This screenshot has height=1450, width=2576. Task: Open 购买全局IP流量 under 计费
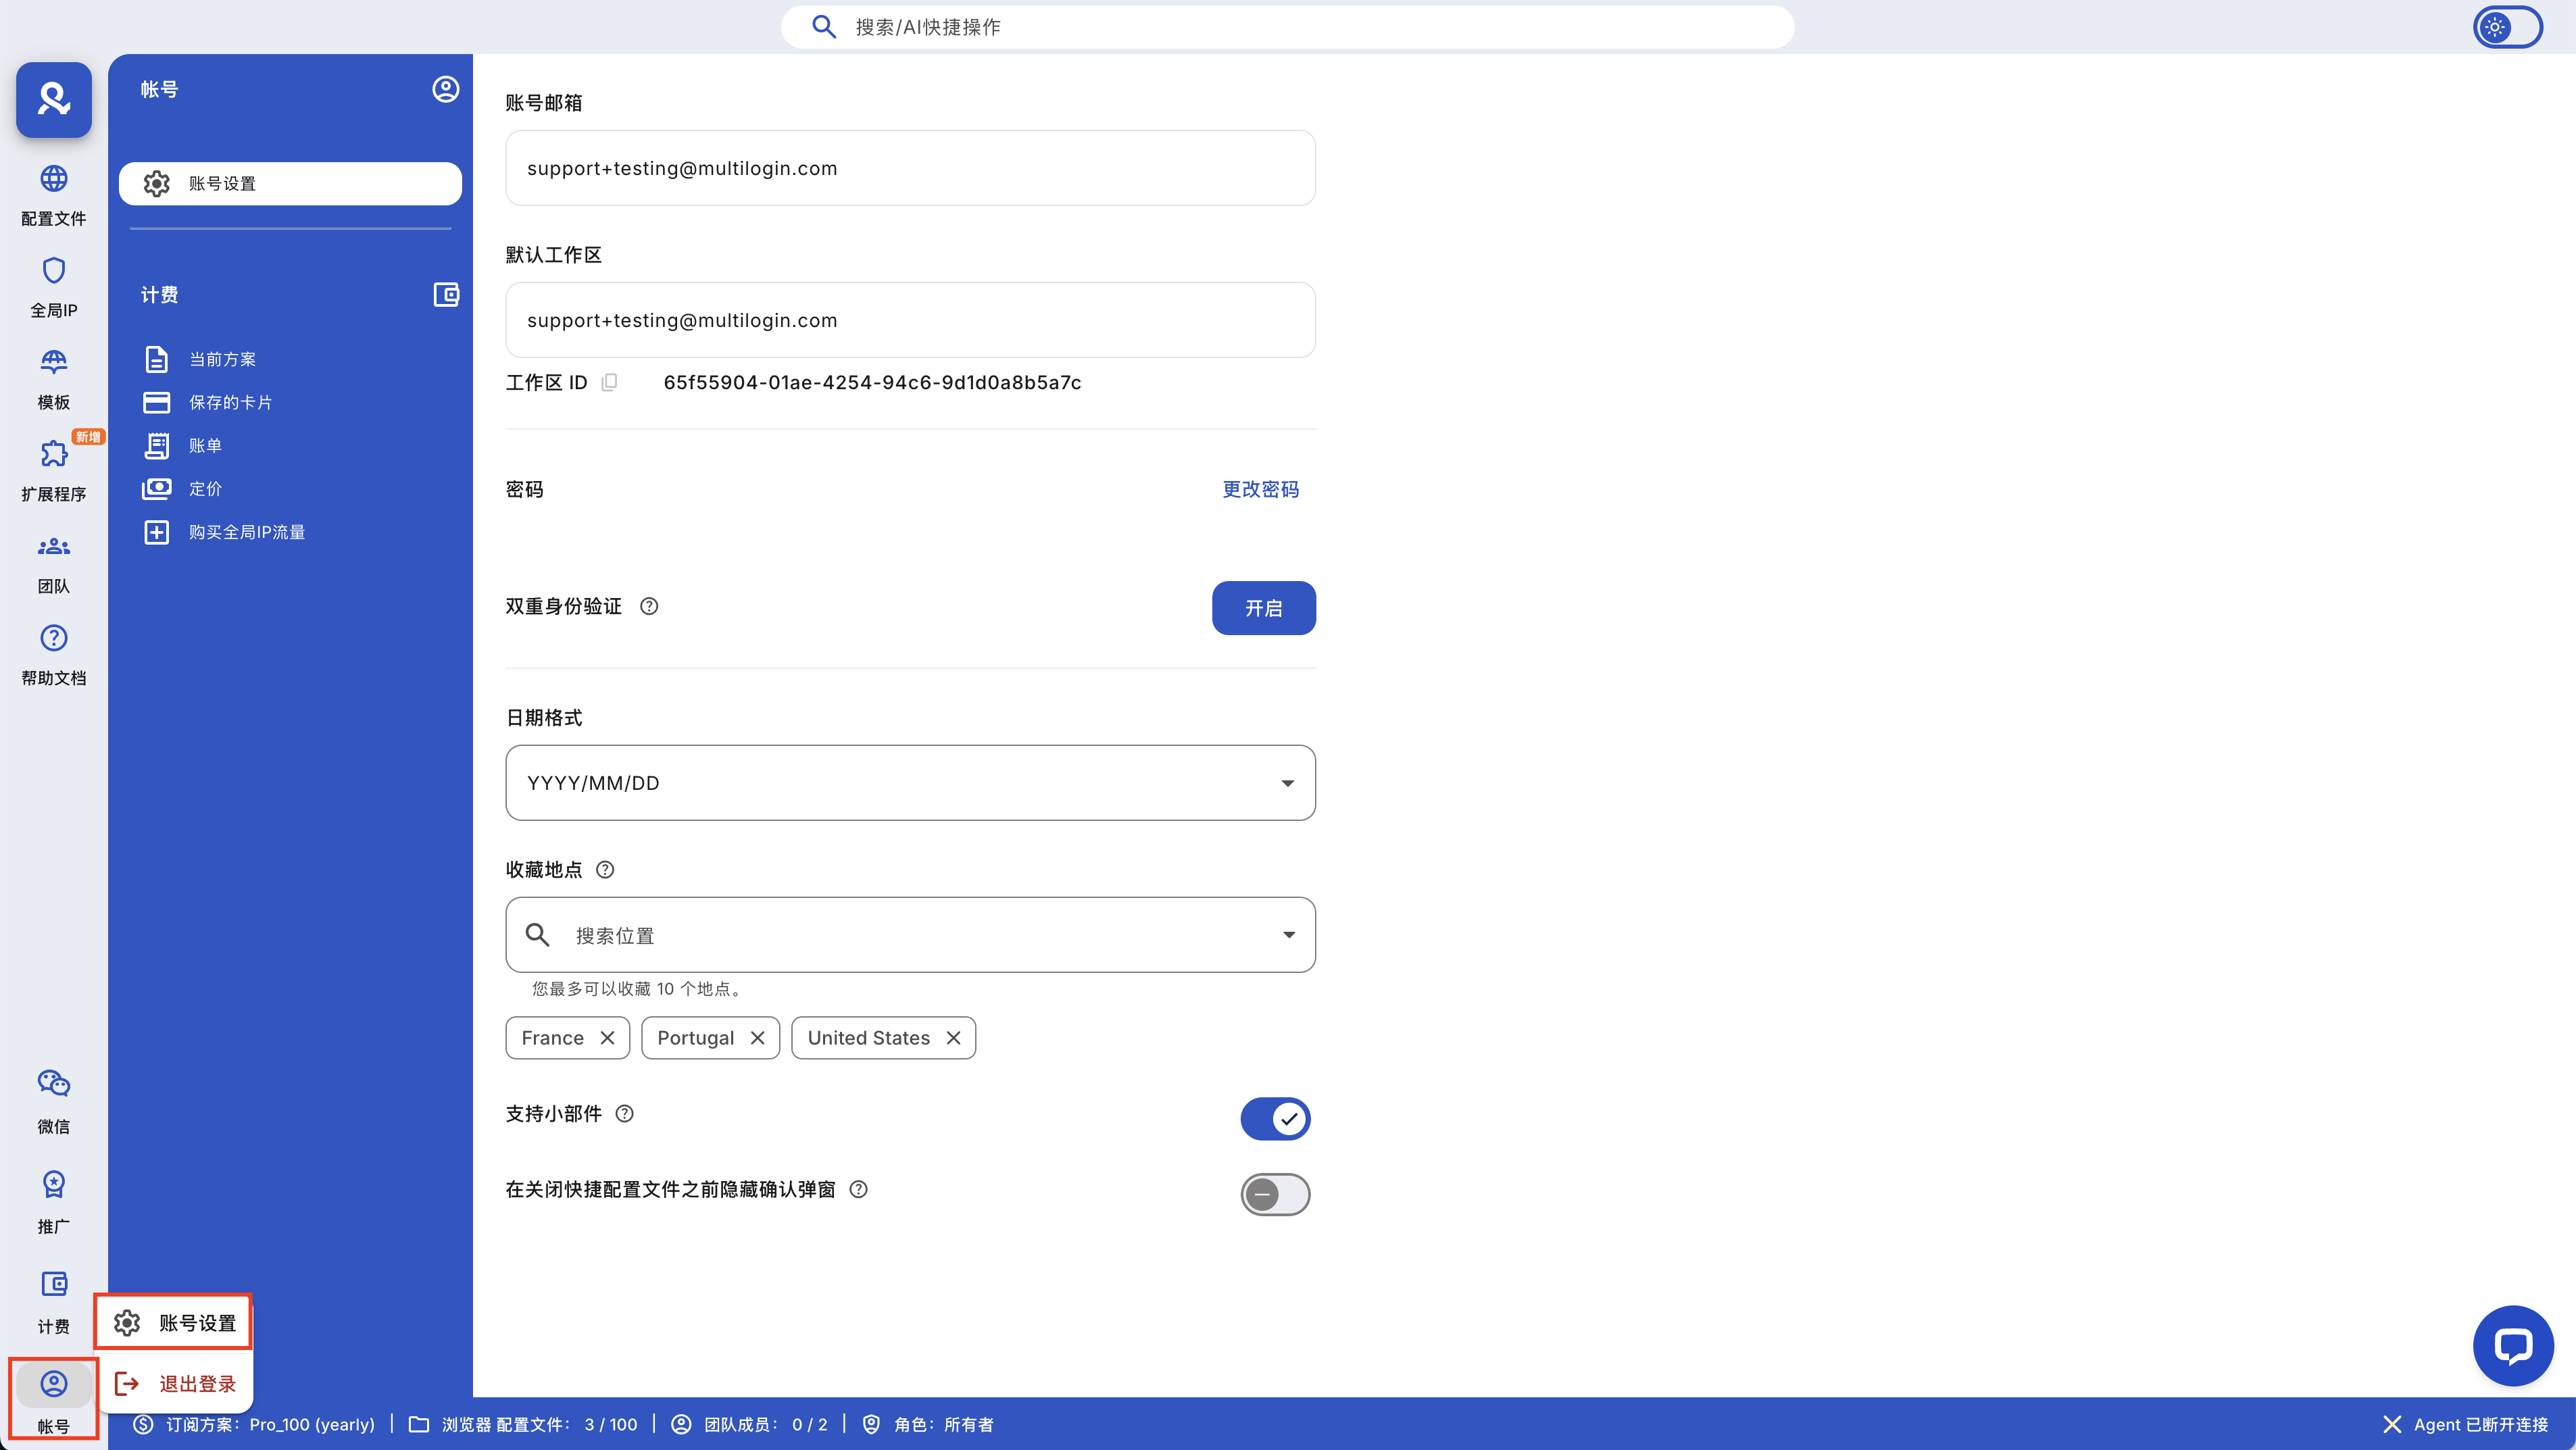(225, 532)
